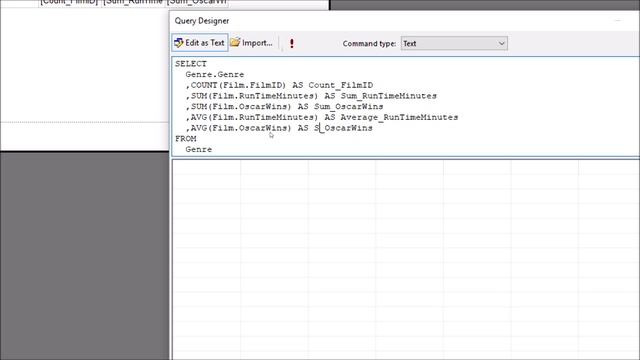This screenshot has height=360, width=640.
Task: Click the Edit as Text button
Action: click(200, 43)
